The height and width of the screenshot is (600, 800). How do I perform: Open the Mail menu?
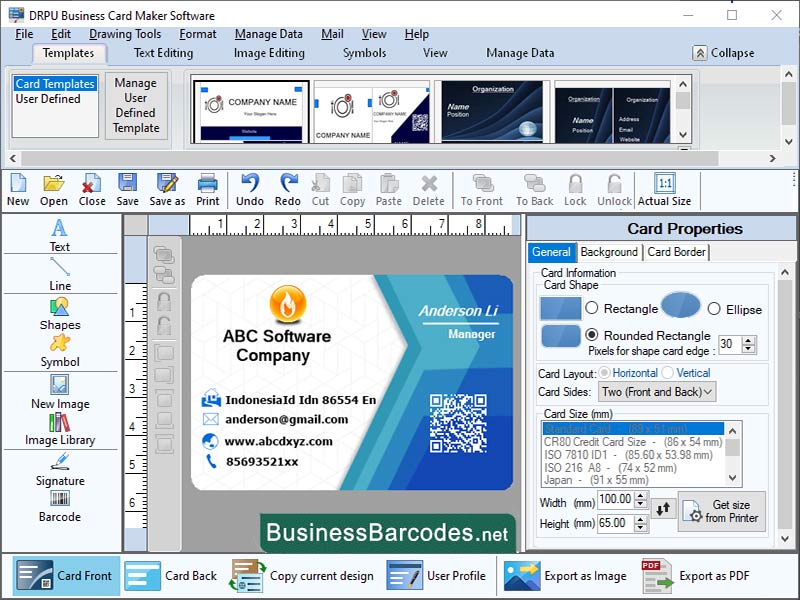tap(332, 33)
